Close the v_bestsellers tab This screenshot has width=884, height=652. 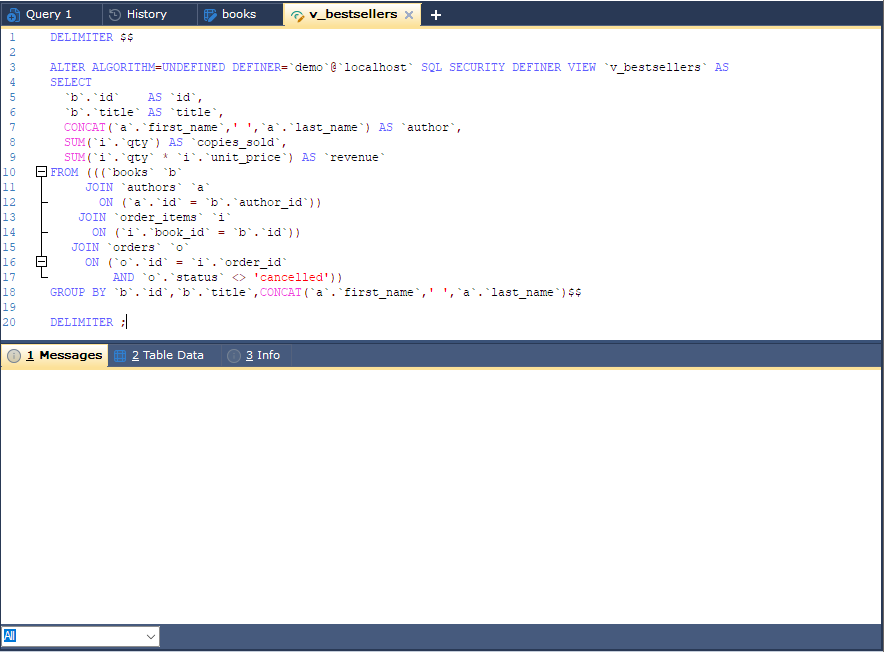click(409, 15)
